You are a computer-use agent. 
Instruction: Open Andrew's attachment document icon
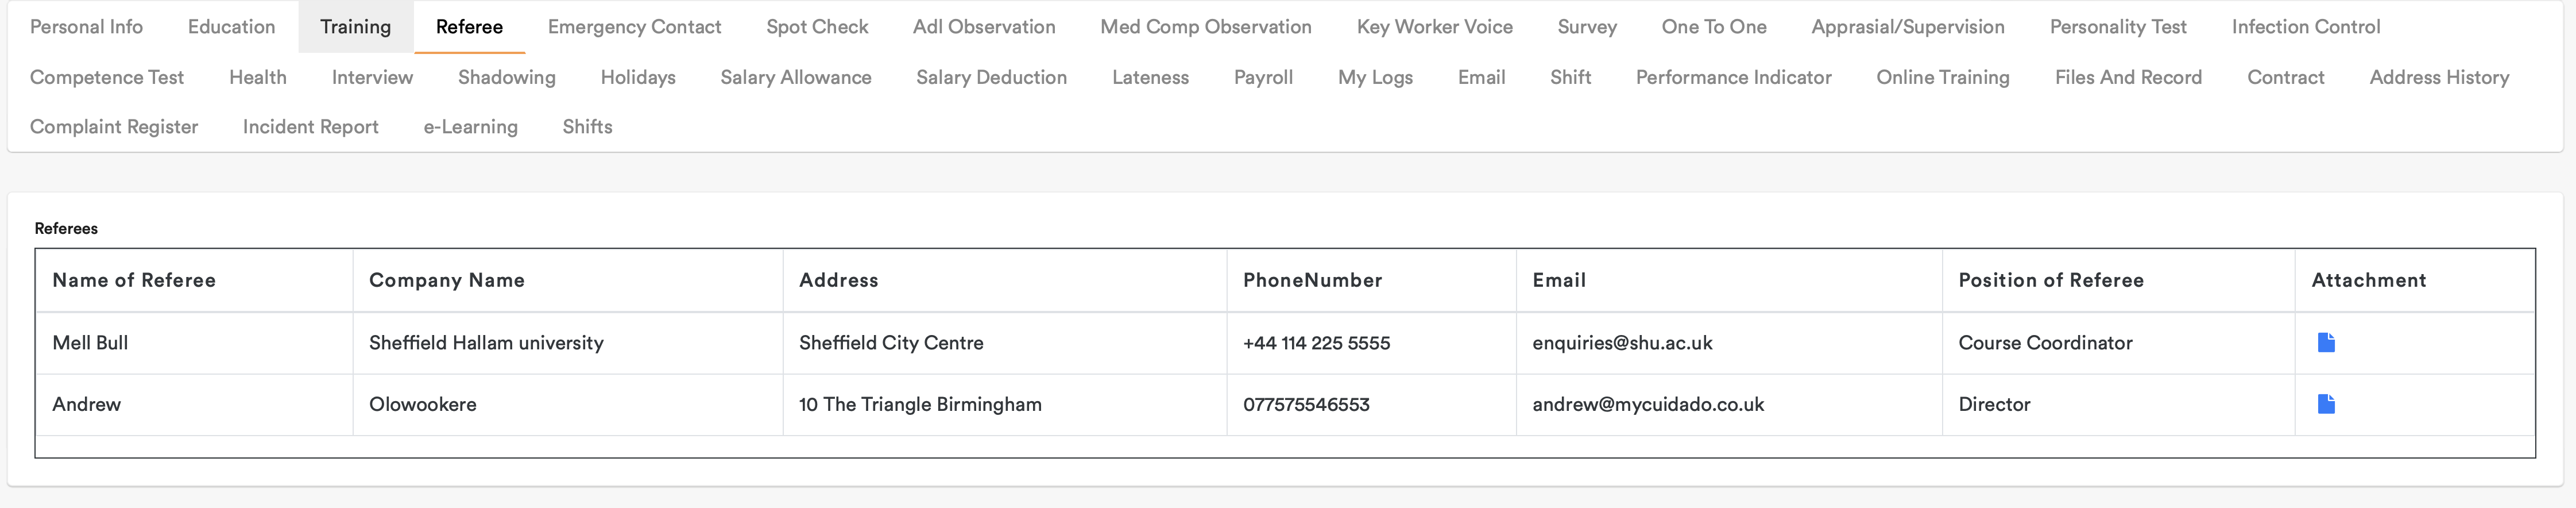2325,404
